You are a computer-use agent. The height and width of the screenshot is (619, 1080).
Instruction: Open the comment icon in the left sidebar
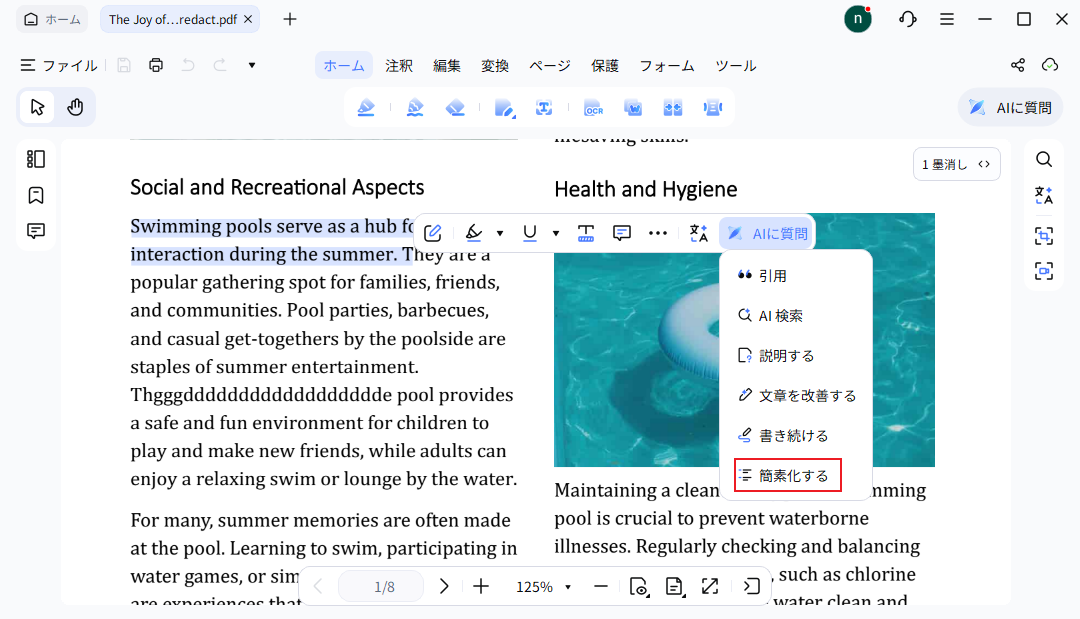tap(36, 230)
